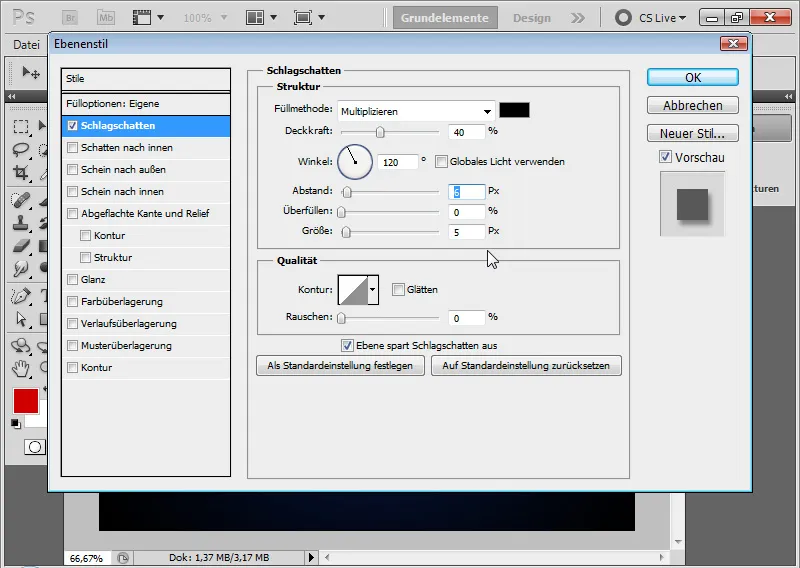
Task: Switch to Grundelemente workspace
Action: point(445,18)
